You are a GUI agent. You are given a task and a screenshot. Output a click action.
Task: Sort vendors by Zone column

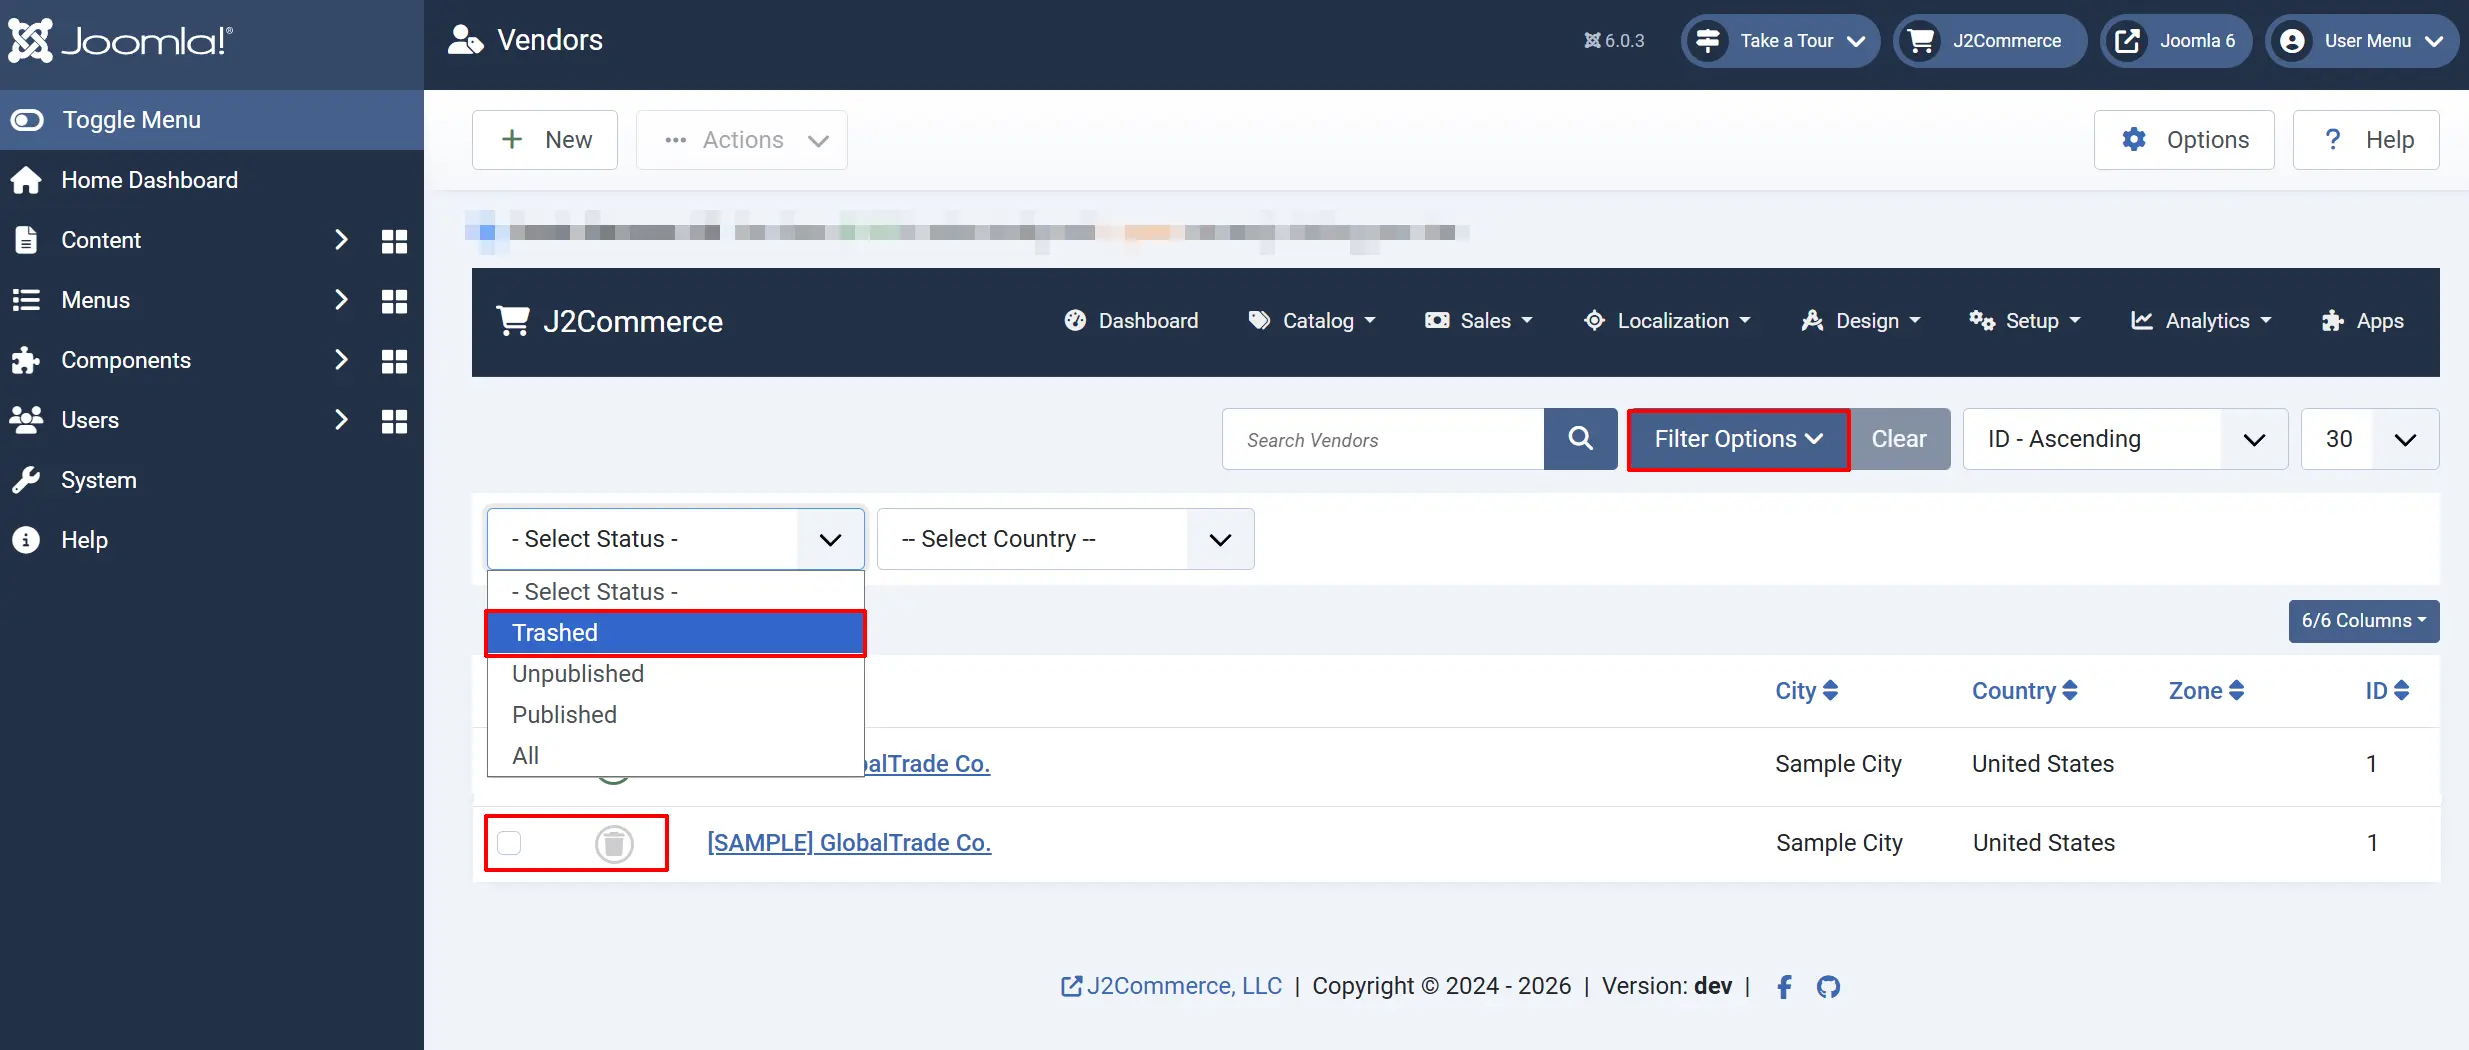[x=2207, y=691]
